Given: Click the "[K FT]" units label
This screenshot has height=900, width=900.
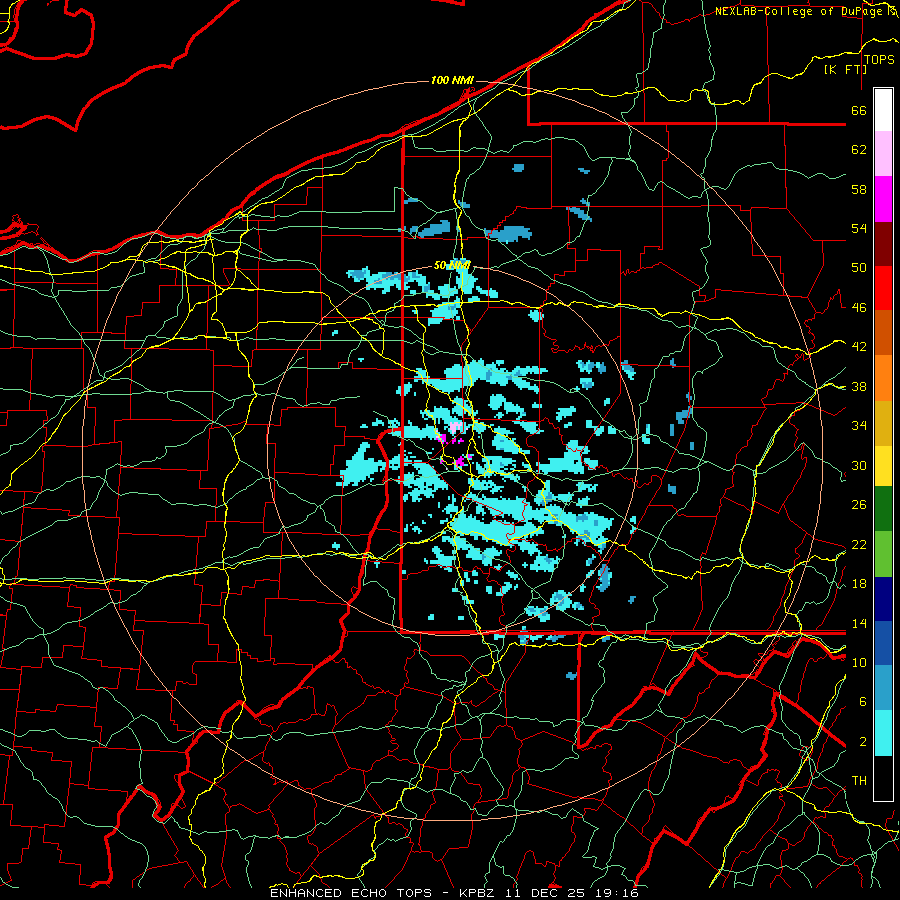Looking at the screenshot, I should pos(845,69).
